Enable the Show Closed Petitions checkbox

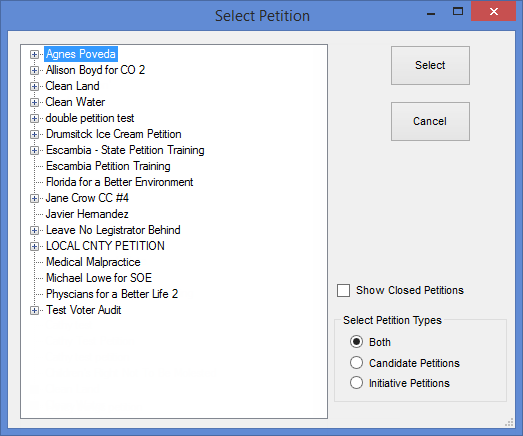coord(343,290)
